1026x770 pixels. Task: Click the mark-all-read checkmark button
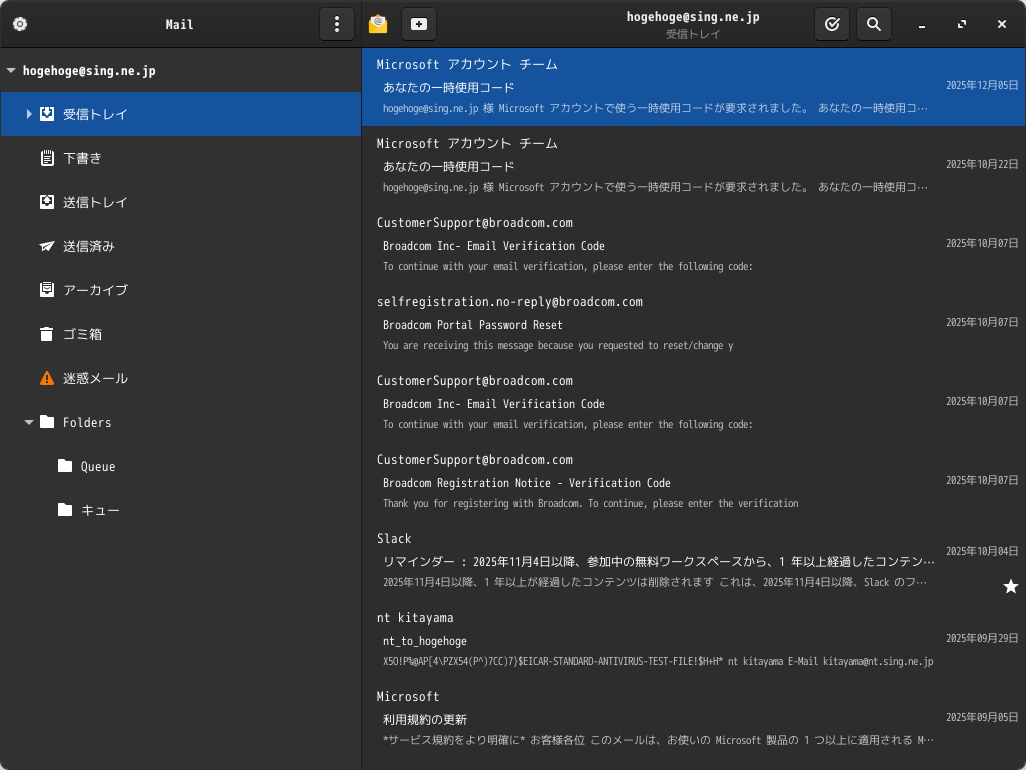coord(832,24)
